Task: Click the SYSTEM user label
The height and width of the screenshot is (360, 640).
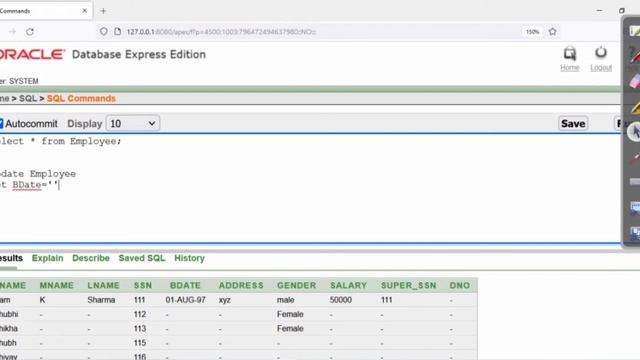Action: tap(24, 81)
